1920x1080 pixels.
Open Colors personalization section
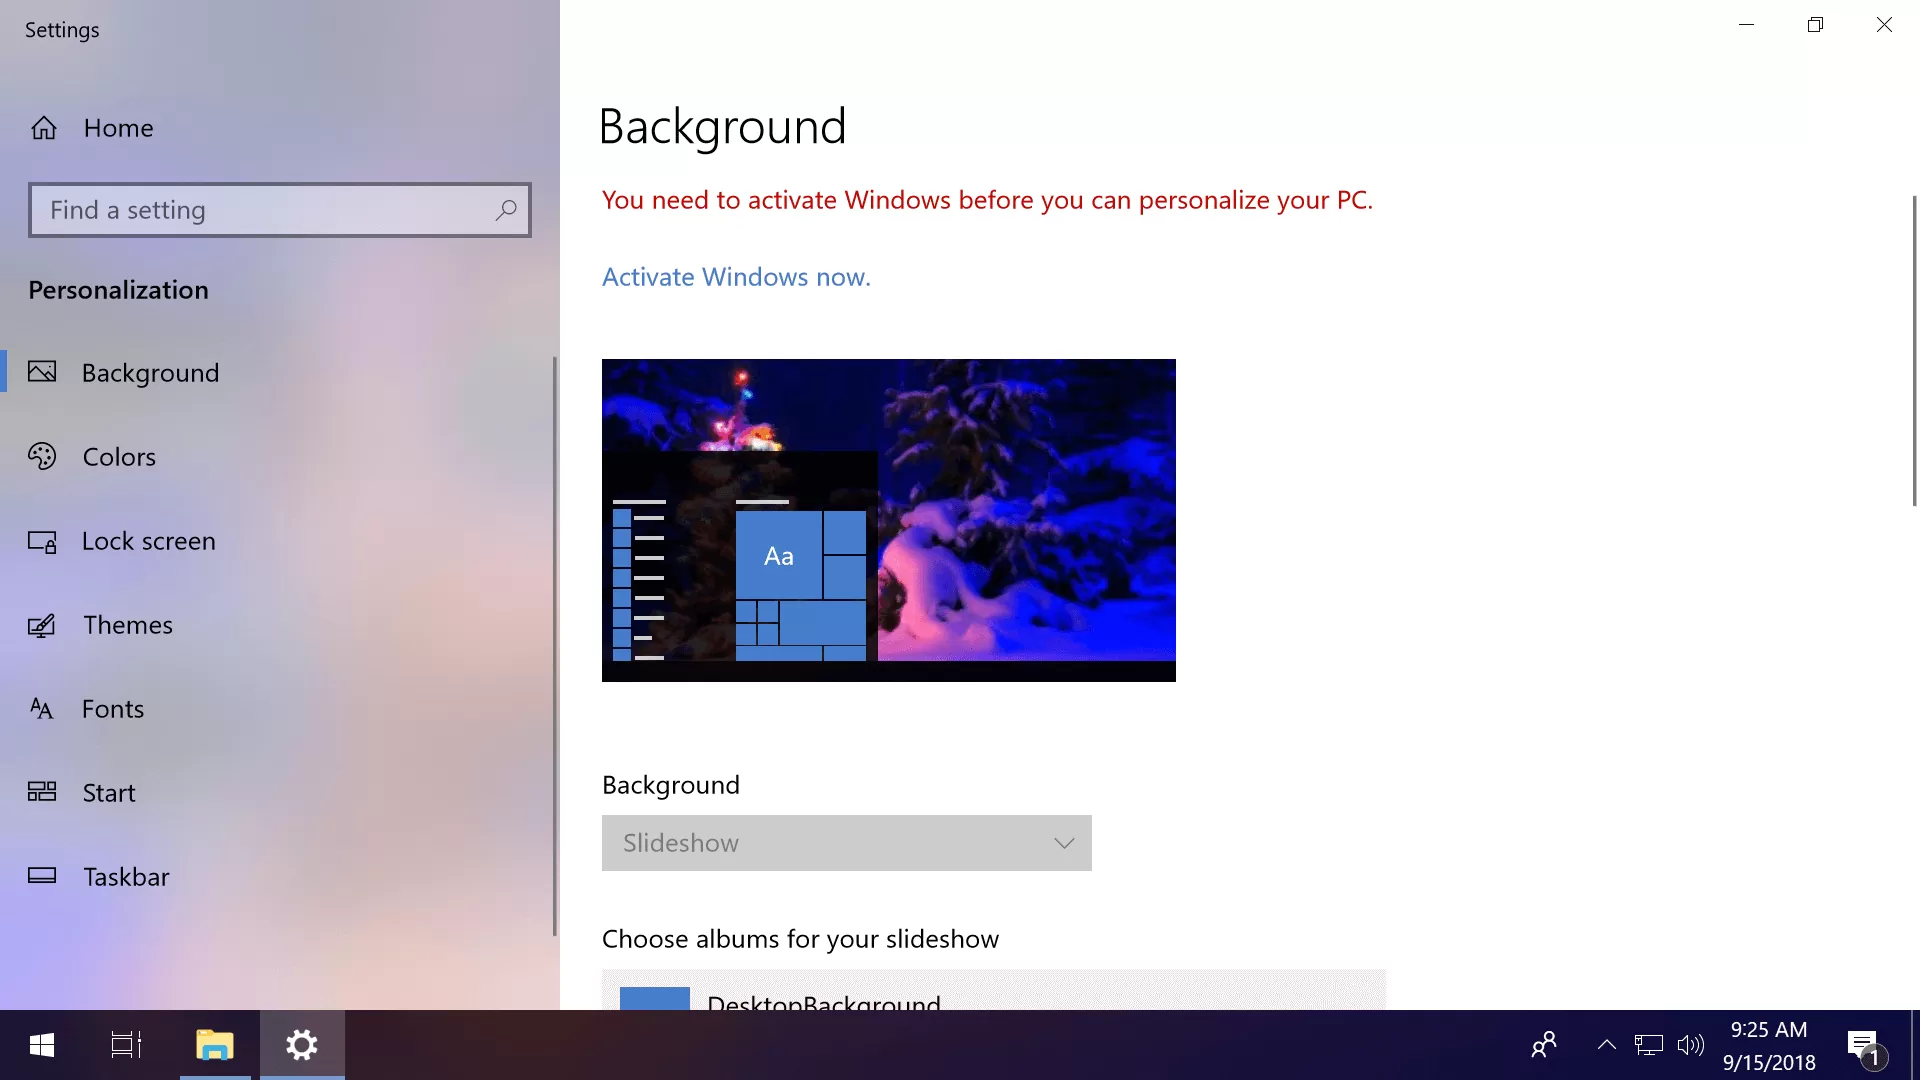point(119,456)
